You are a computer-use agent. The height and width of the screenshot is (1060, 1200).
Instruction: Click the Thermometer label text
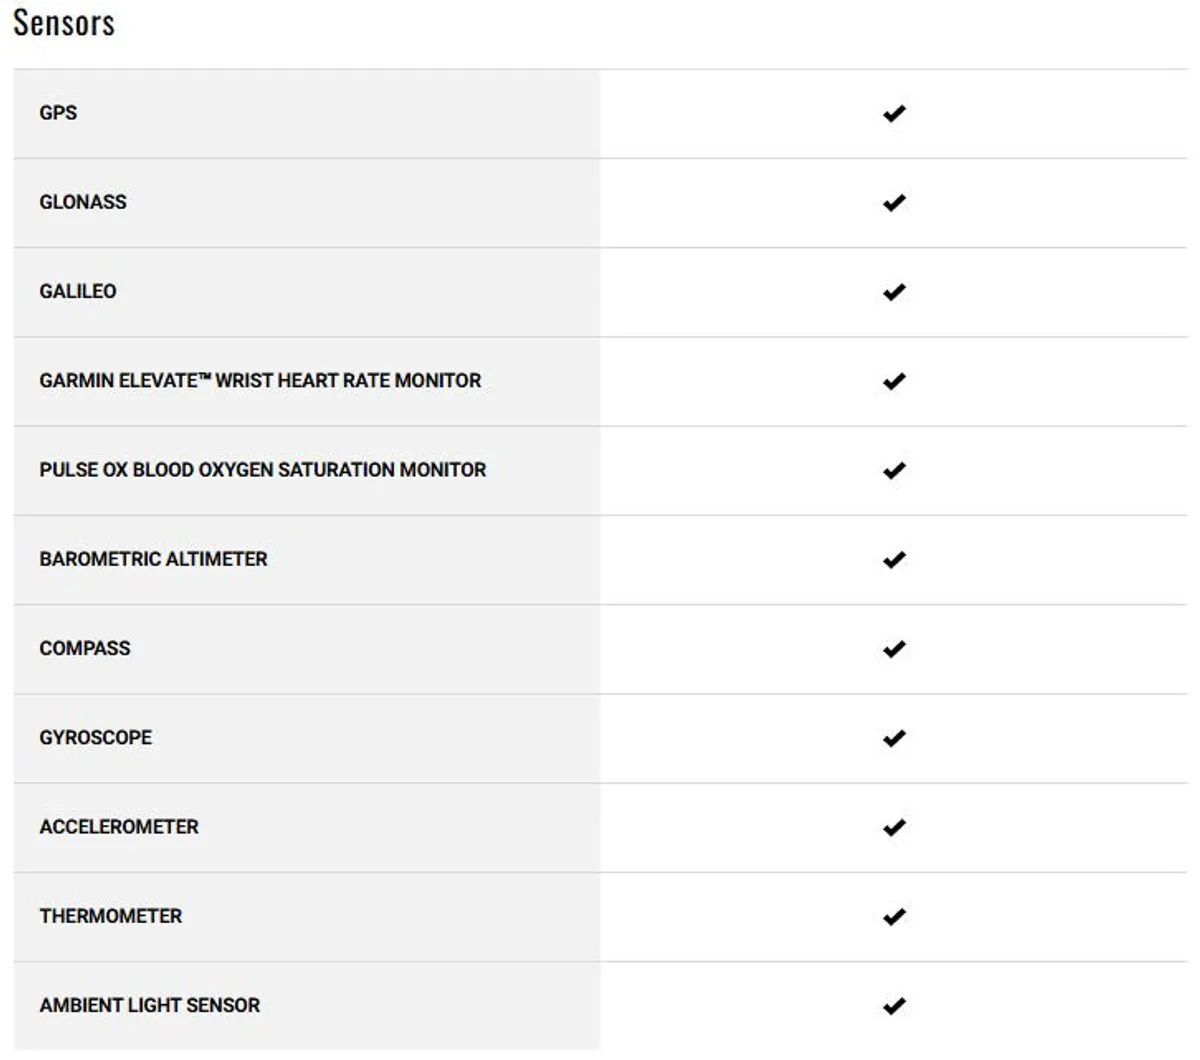111,916
